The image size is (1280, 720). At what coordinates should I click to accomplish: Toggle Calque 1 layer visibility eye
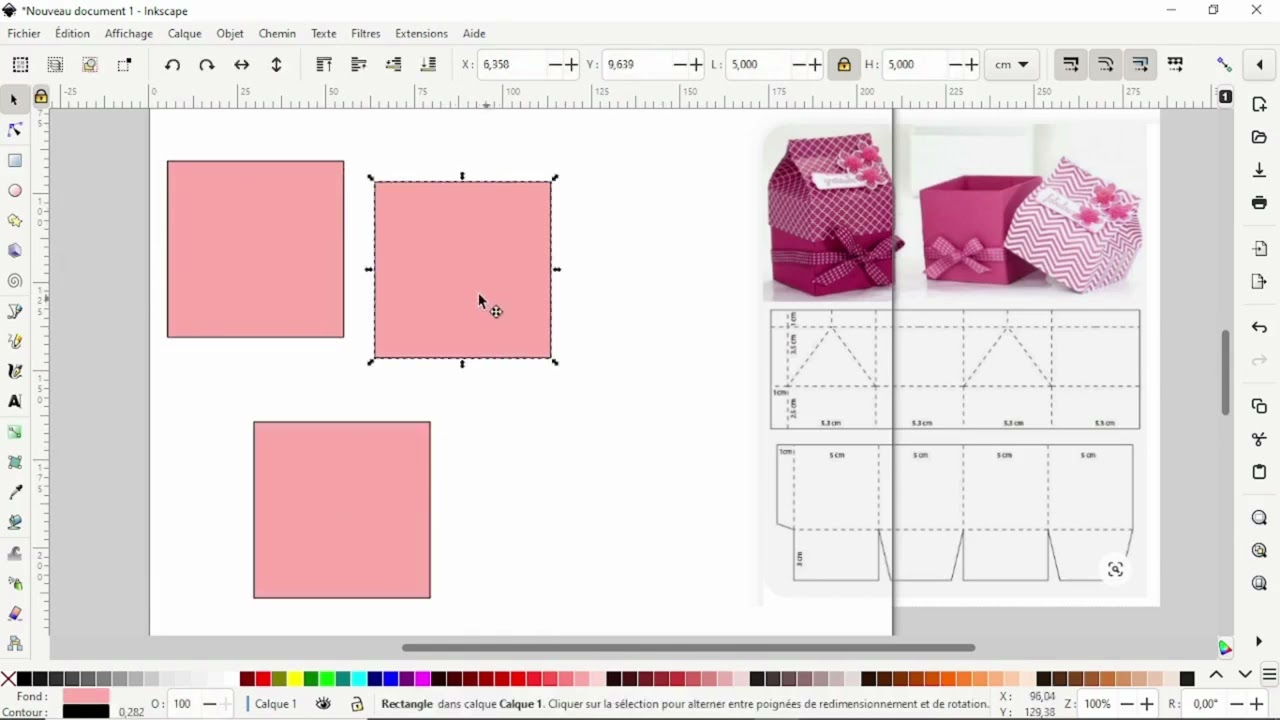coord(323,704)
